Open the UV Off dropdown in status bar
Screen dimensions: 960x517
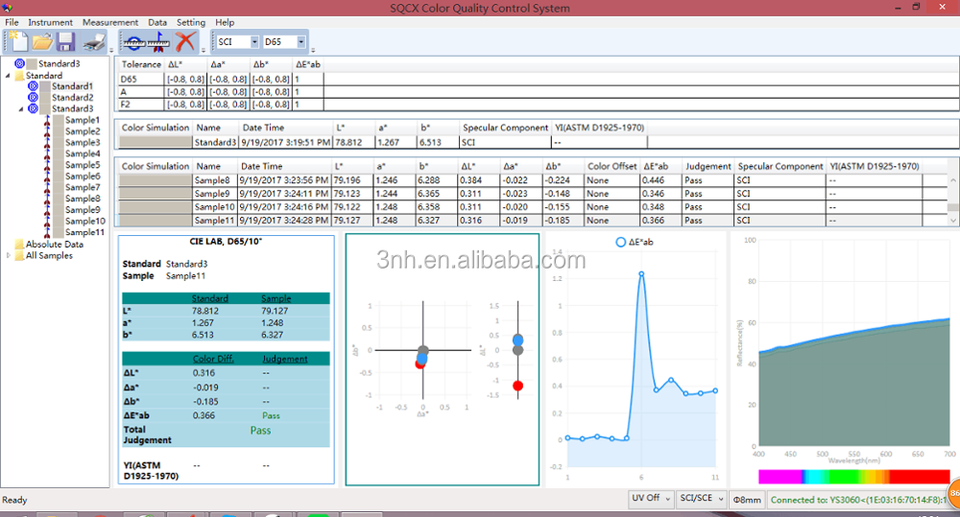pos(651,498)
